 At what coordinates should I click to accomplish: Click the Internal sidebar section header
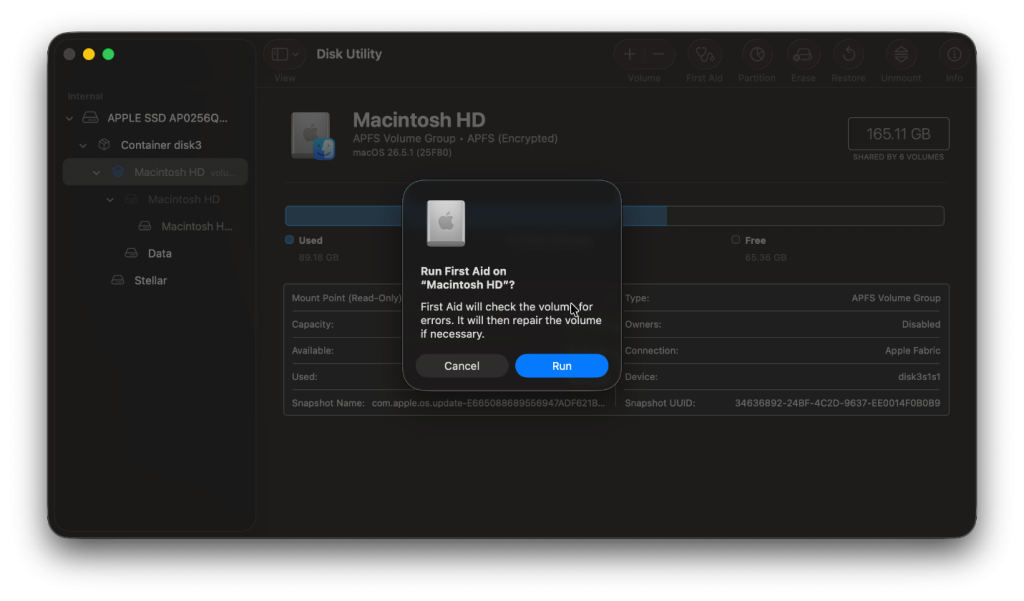click(85, 96)
